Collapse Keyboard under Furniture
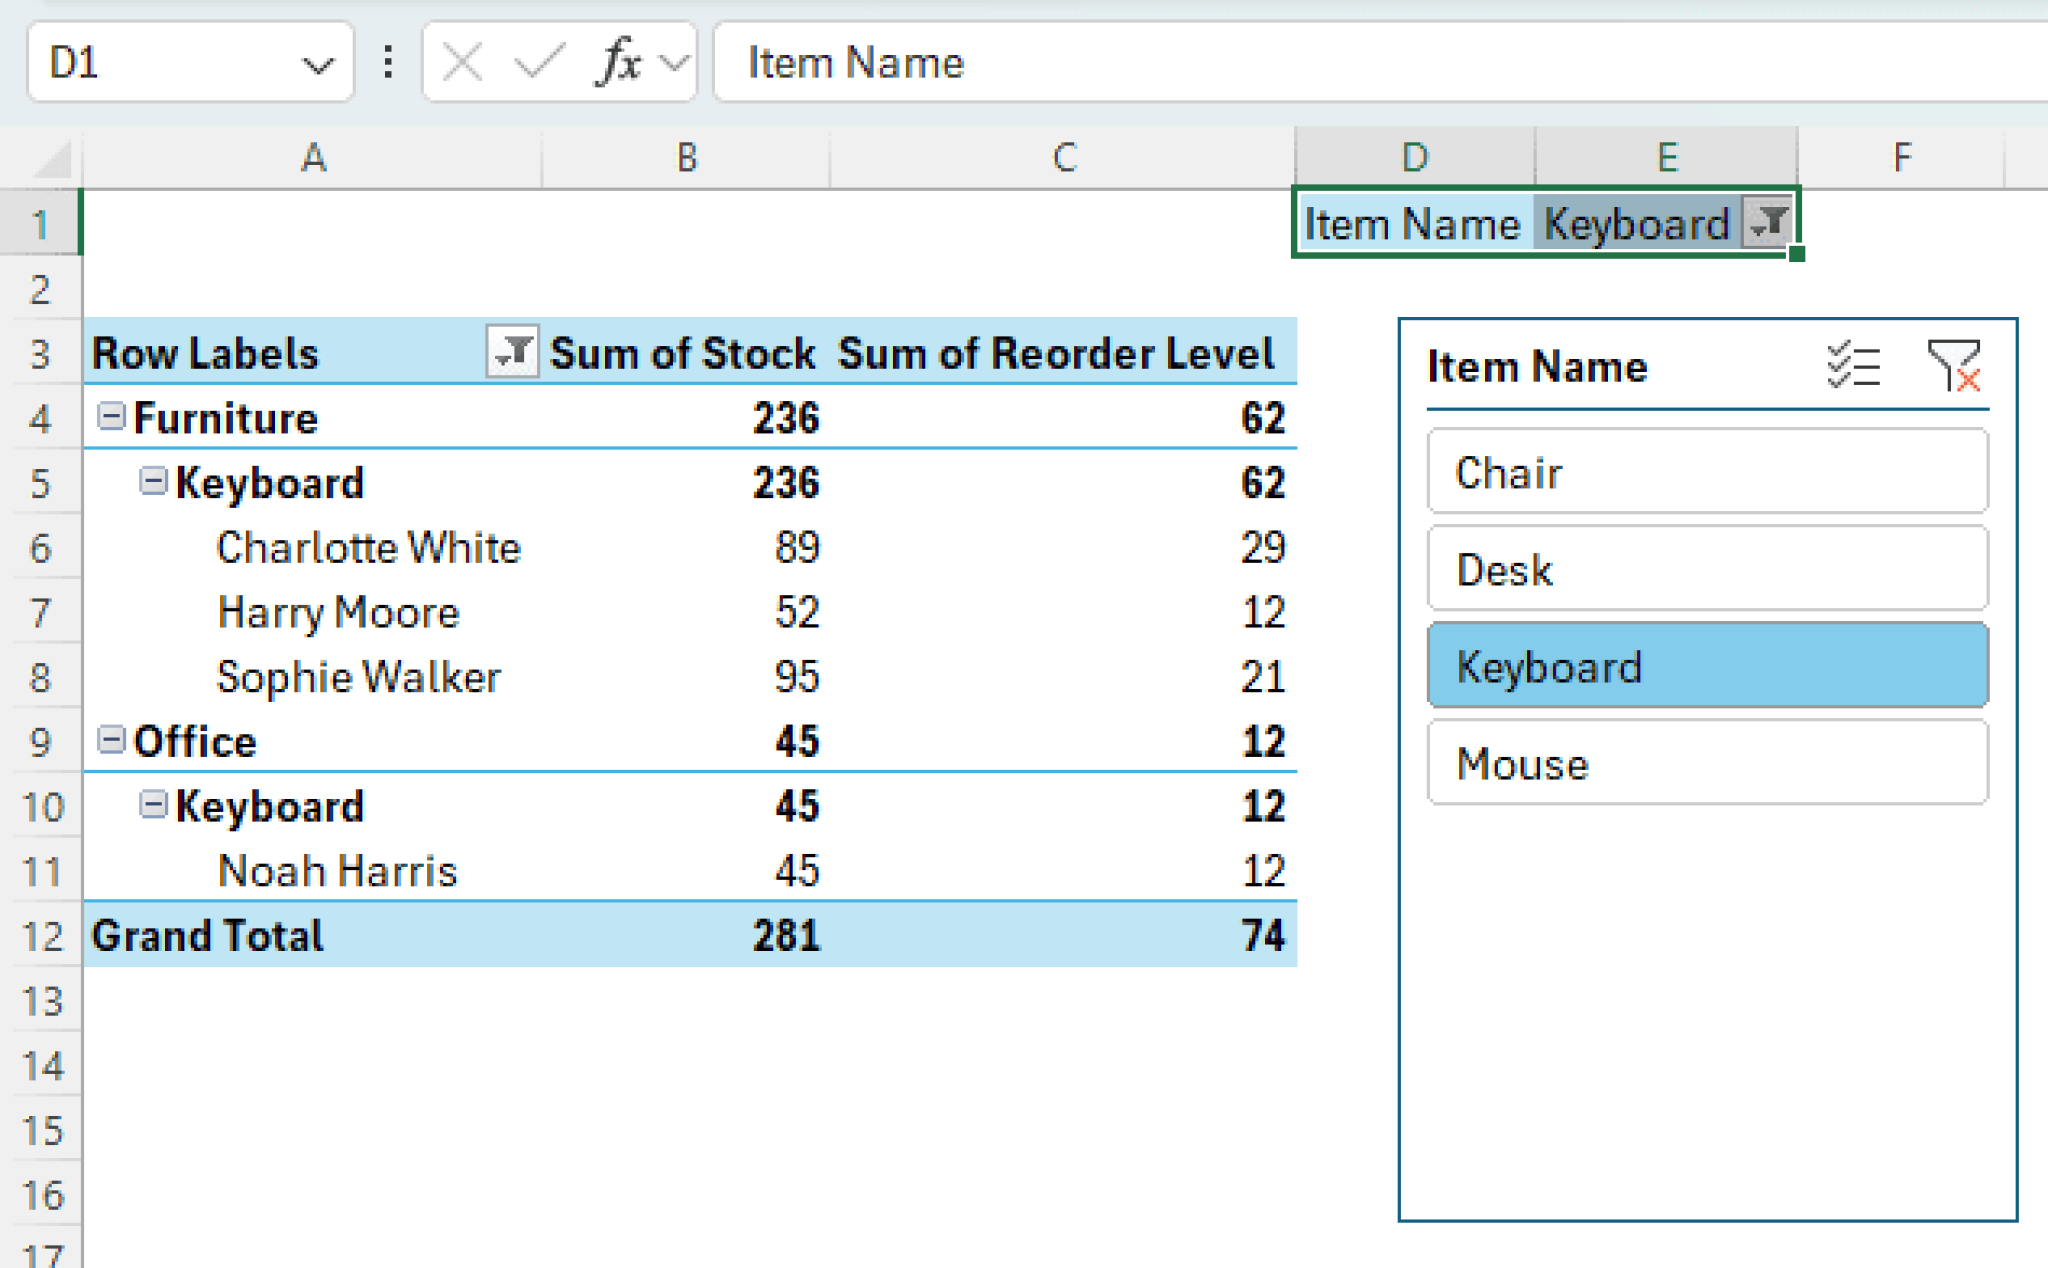Screen dimensions: 2048x1268 (152, 482)
